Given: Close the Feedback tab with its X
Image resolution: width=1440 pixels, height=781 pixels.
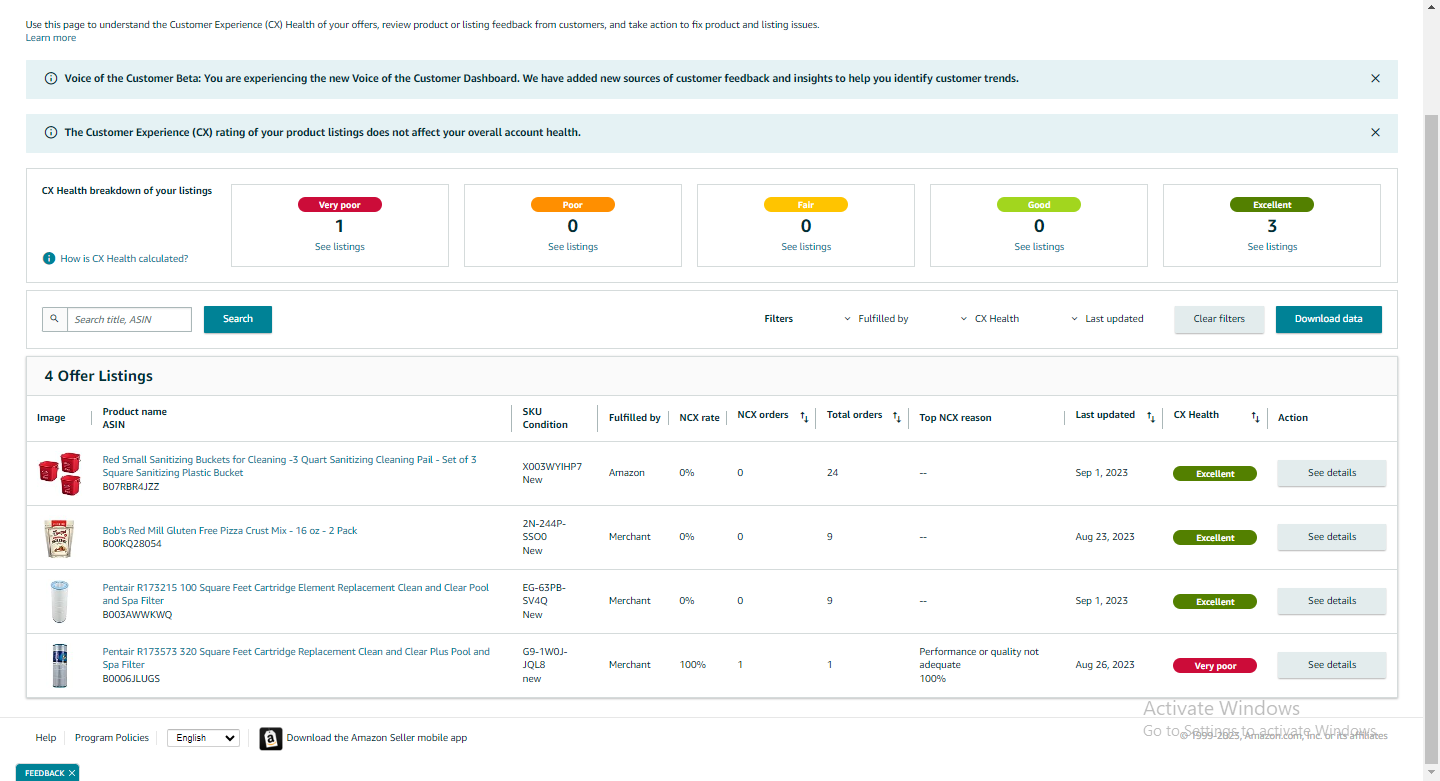Looking at the screenshot, I should click(x=72, y=773).
